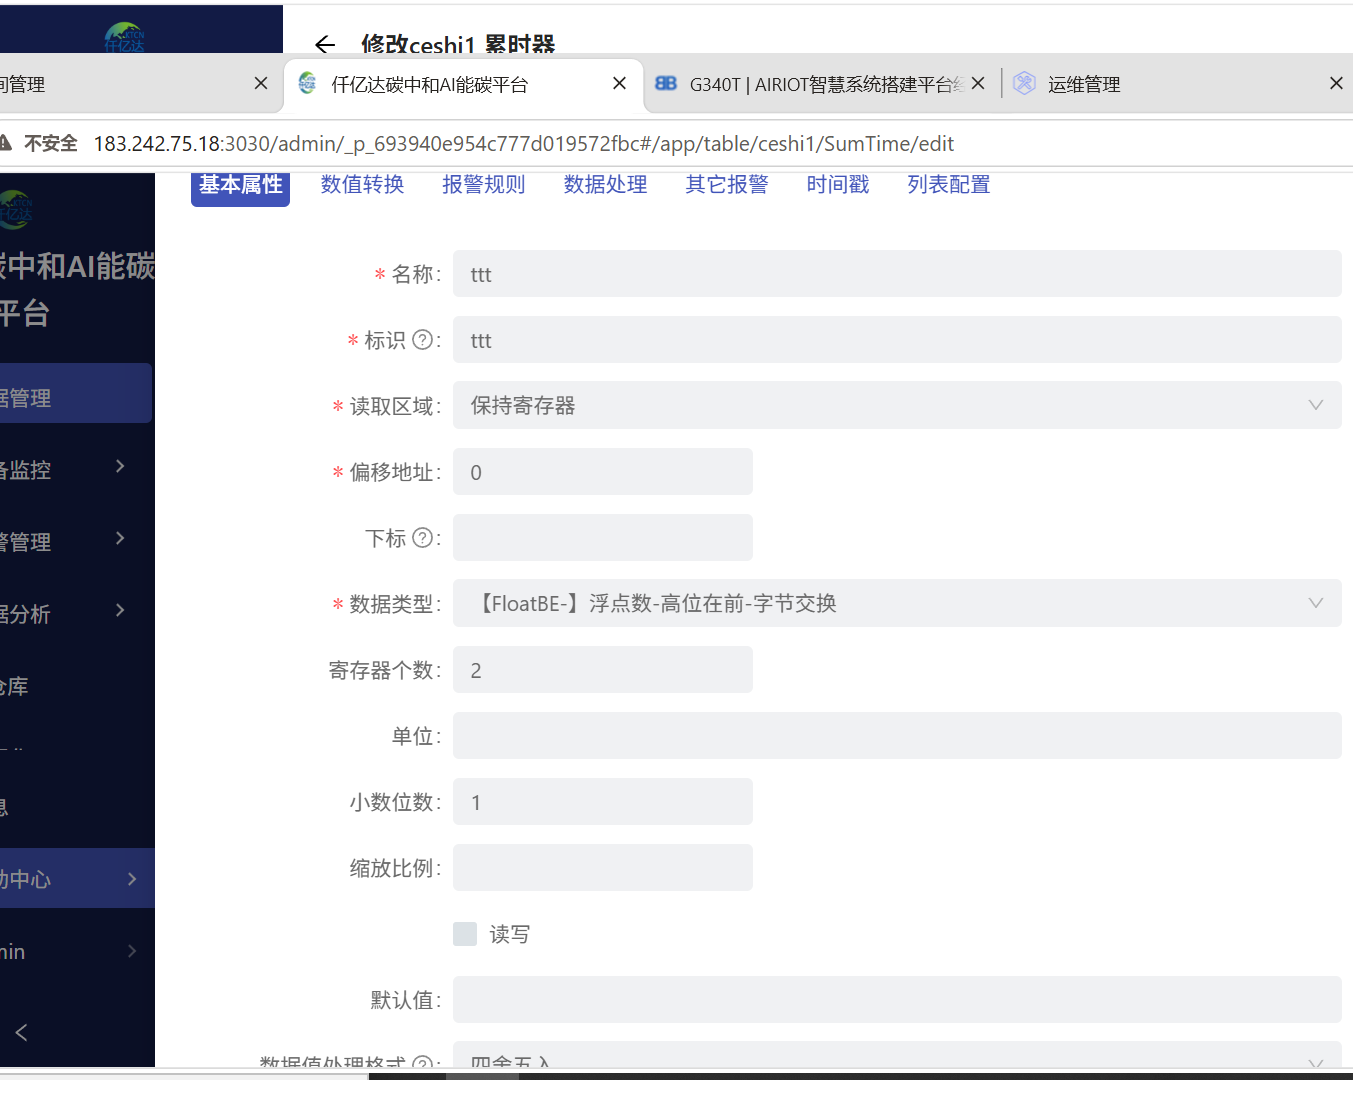Switch to the 报警规则 tab
1353x1097 pixels.
(484, 185)
